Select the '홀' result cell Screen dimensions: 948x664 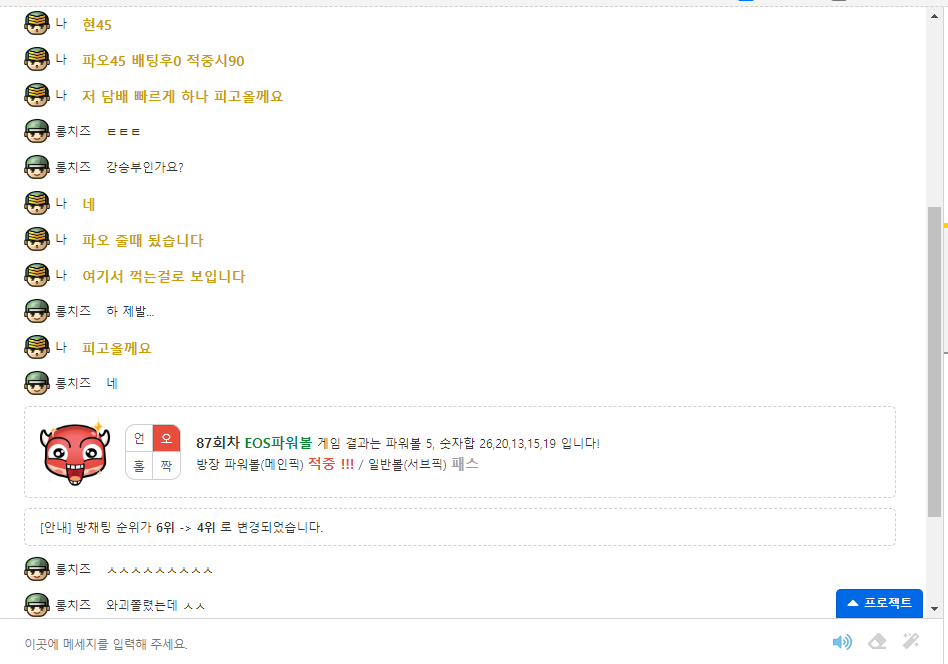pos(139,466)
